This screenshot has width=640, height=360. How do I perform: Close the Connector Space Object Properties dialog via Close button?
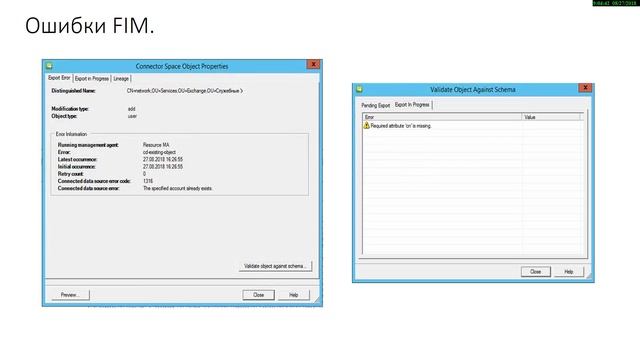[x=258, y=295]
